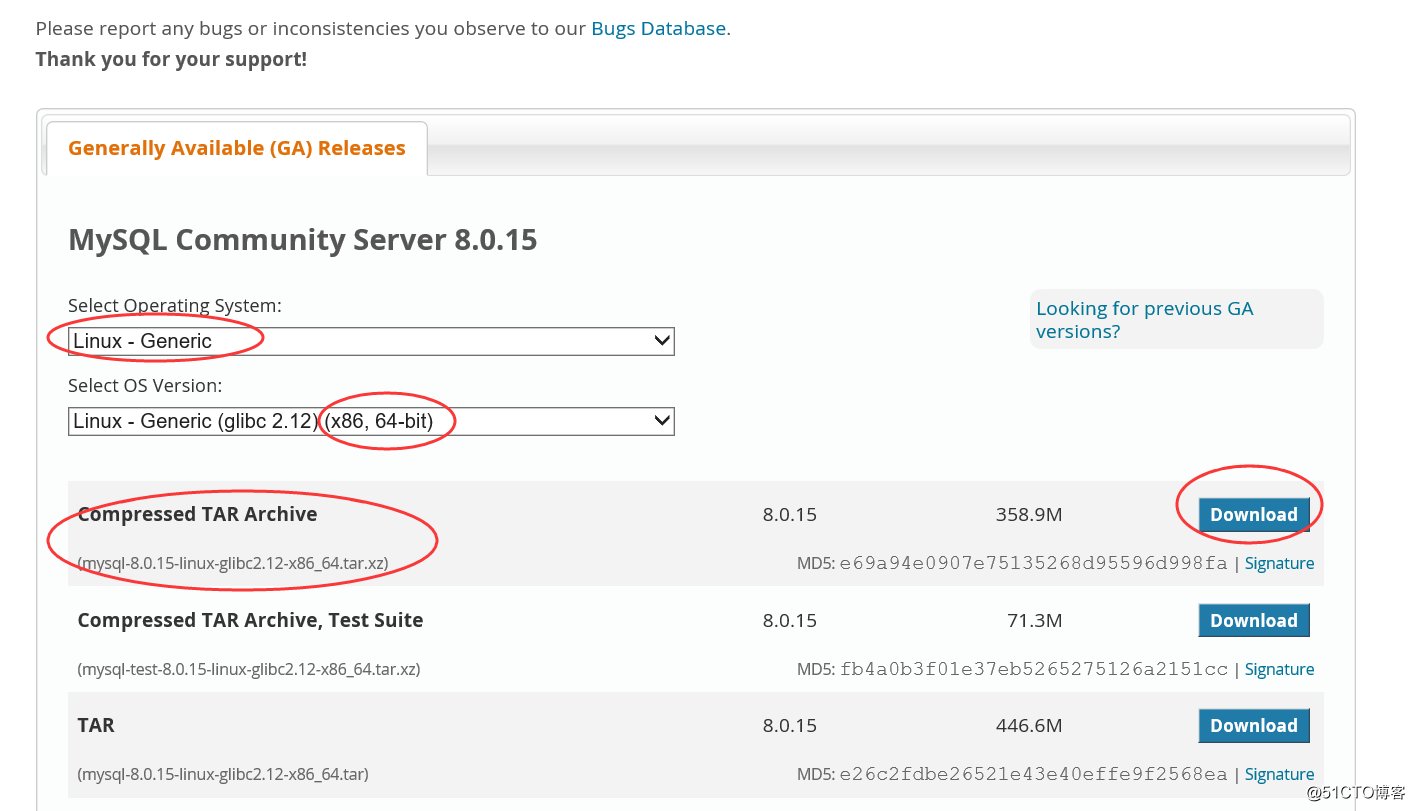Select MD5 hash fb4a0b3f01e37eb5265275126a2151cc

[x=1033, y=669]
